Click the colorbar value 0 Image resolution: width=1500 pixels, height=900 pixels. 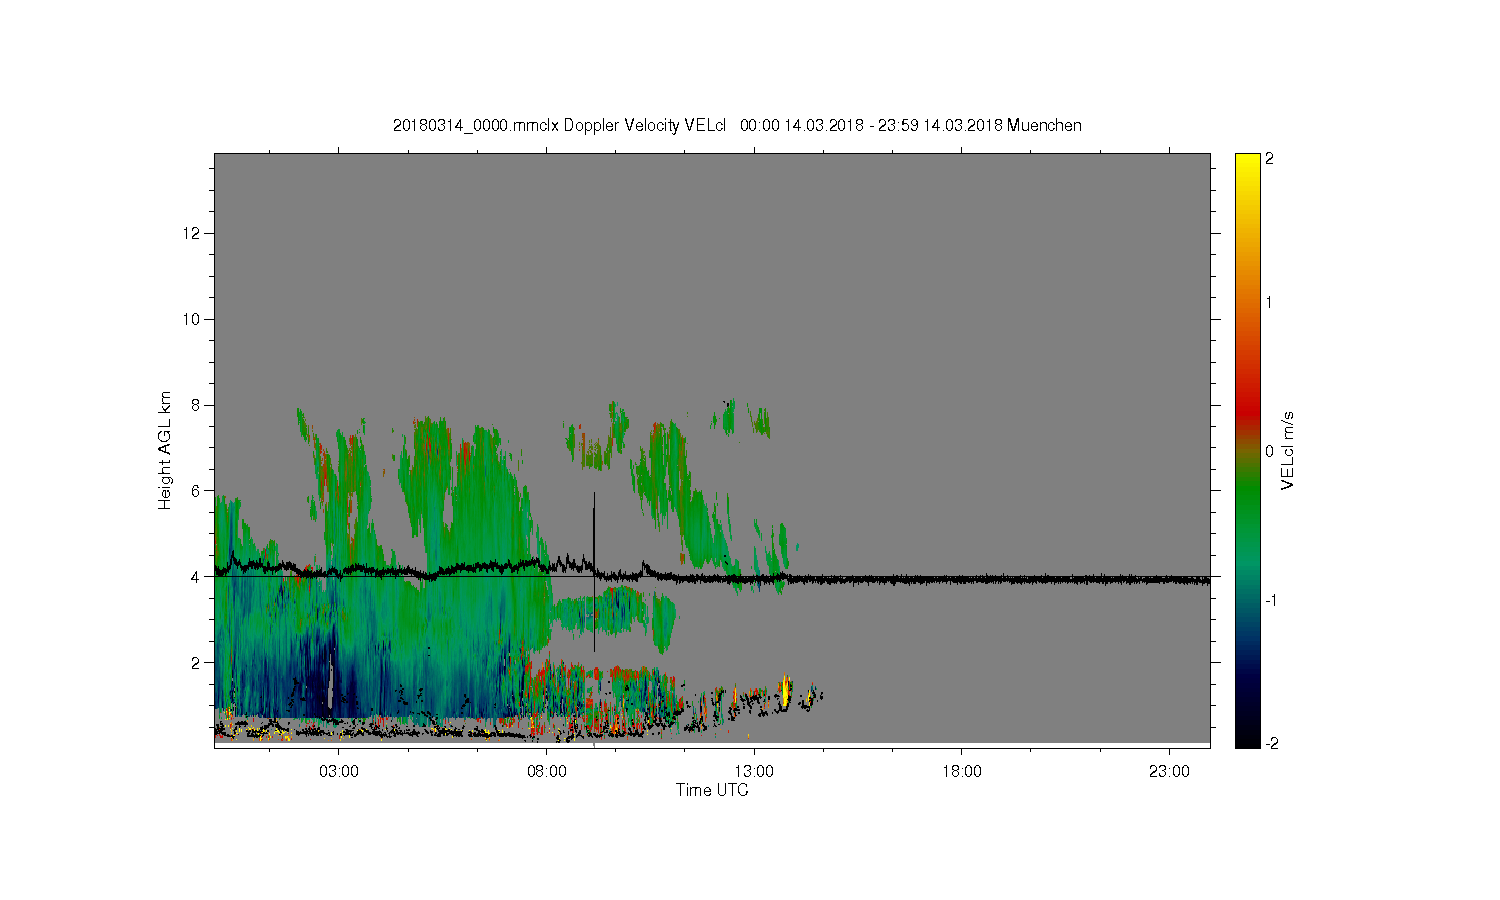point(1270,451)
